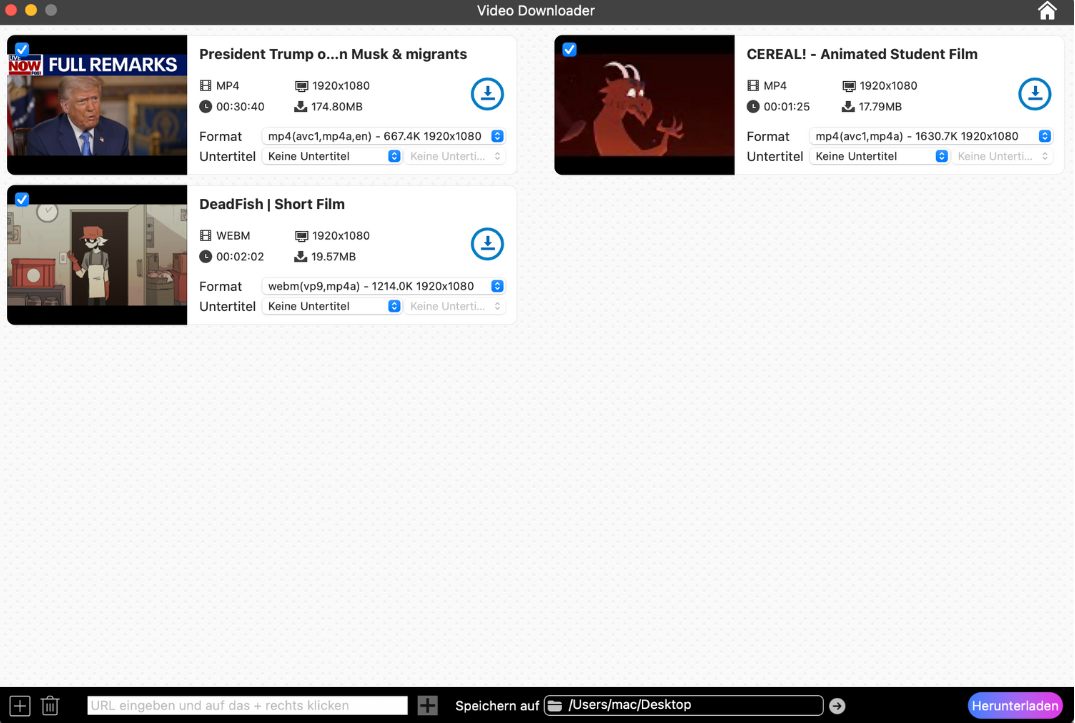Uncheck the President Trump video selection
The height and width of the screenshot is (723, 1075).
pos(21,49)
